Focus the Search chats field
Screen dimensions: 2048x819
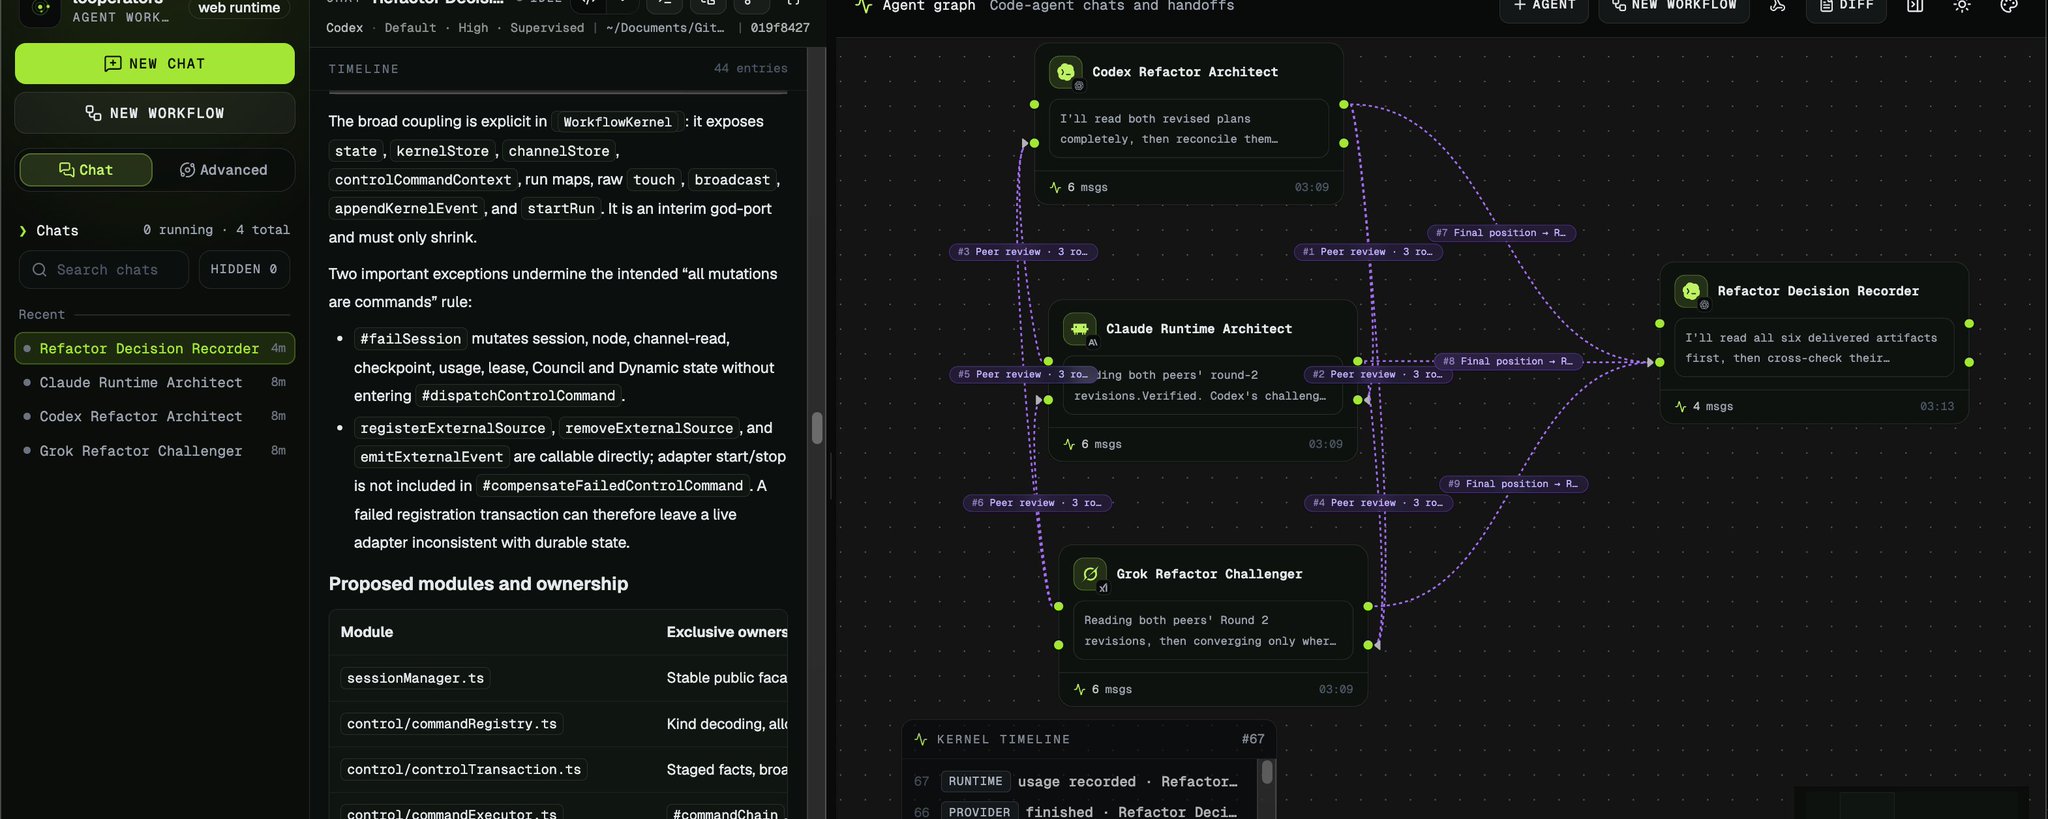[x=104, y=270]
